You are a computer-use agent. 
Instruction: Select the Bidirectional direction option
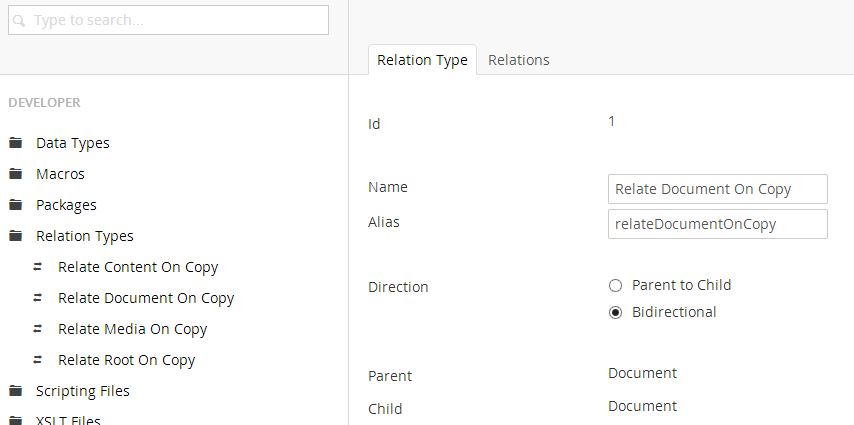click(x=615, y=312)
